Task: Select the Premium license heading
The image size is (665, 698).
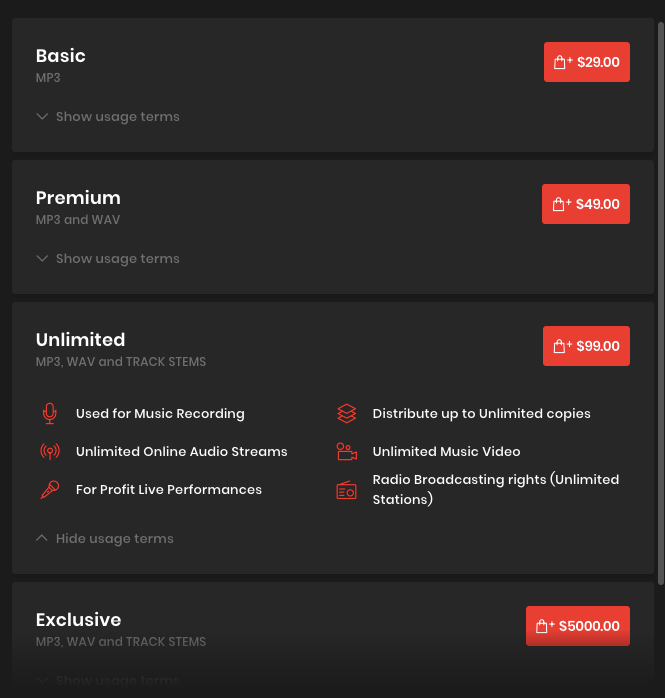Action: (x=78, y=198)
